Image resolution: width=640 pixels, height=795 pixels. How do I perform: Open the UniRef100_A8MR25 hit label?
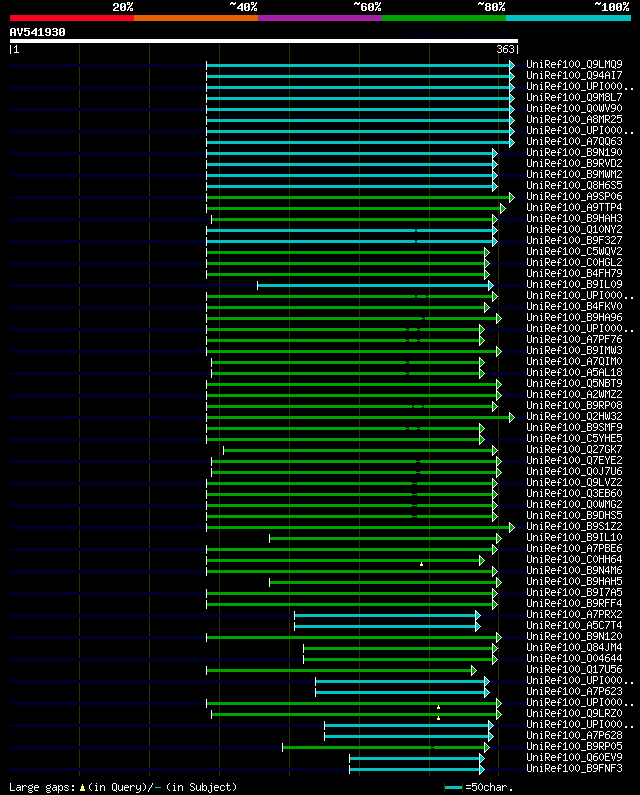pos(574,120)
